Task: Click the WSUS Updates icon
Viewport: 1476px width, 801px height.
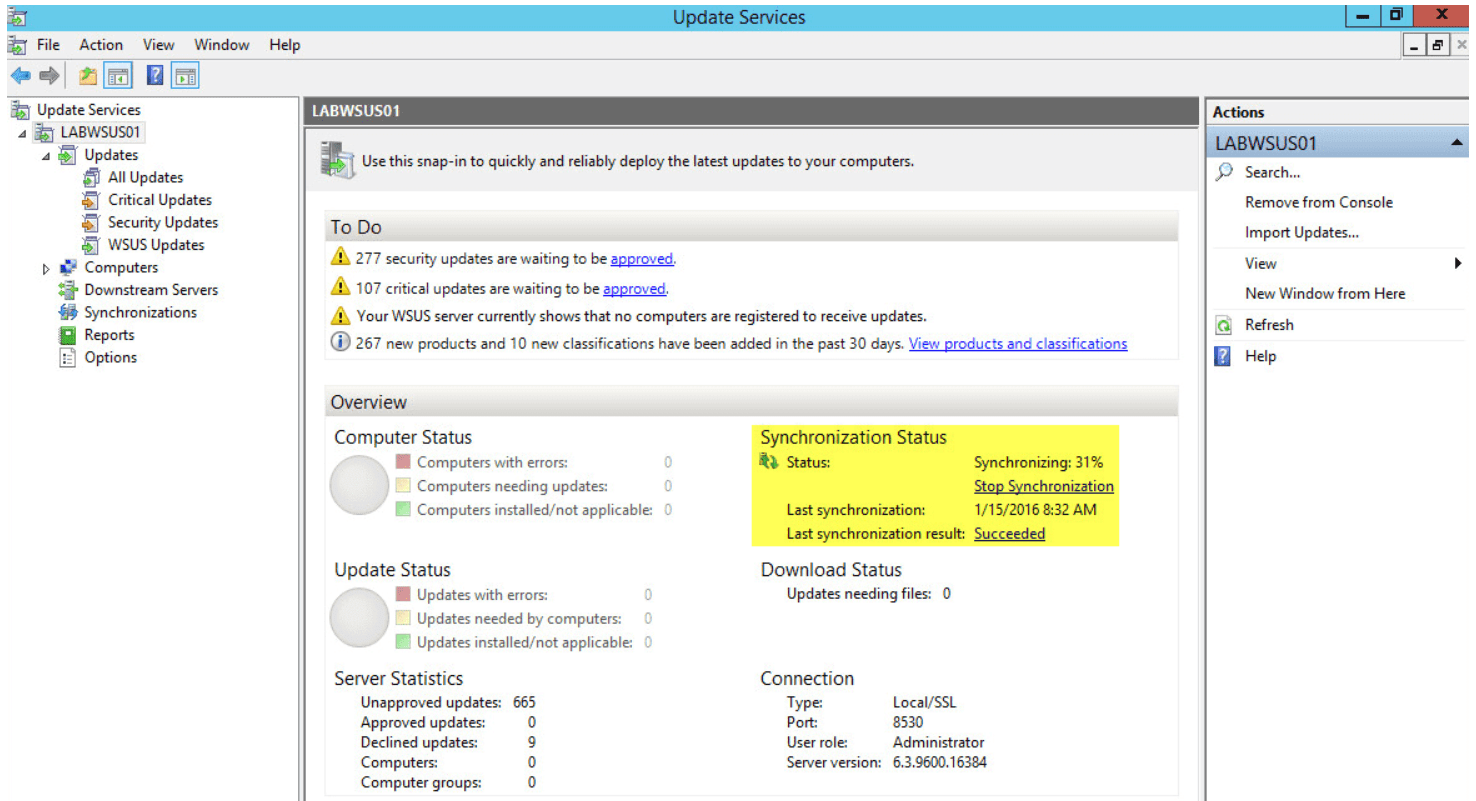Action: coord(91,245)
